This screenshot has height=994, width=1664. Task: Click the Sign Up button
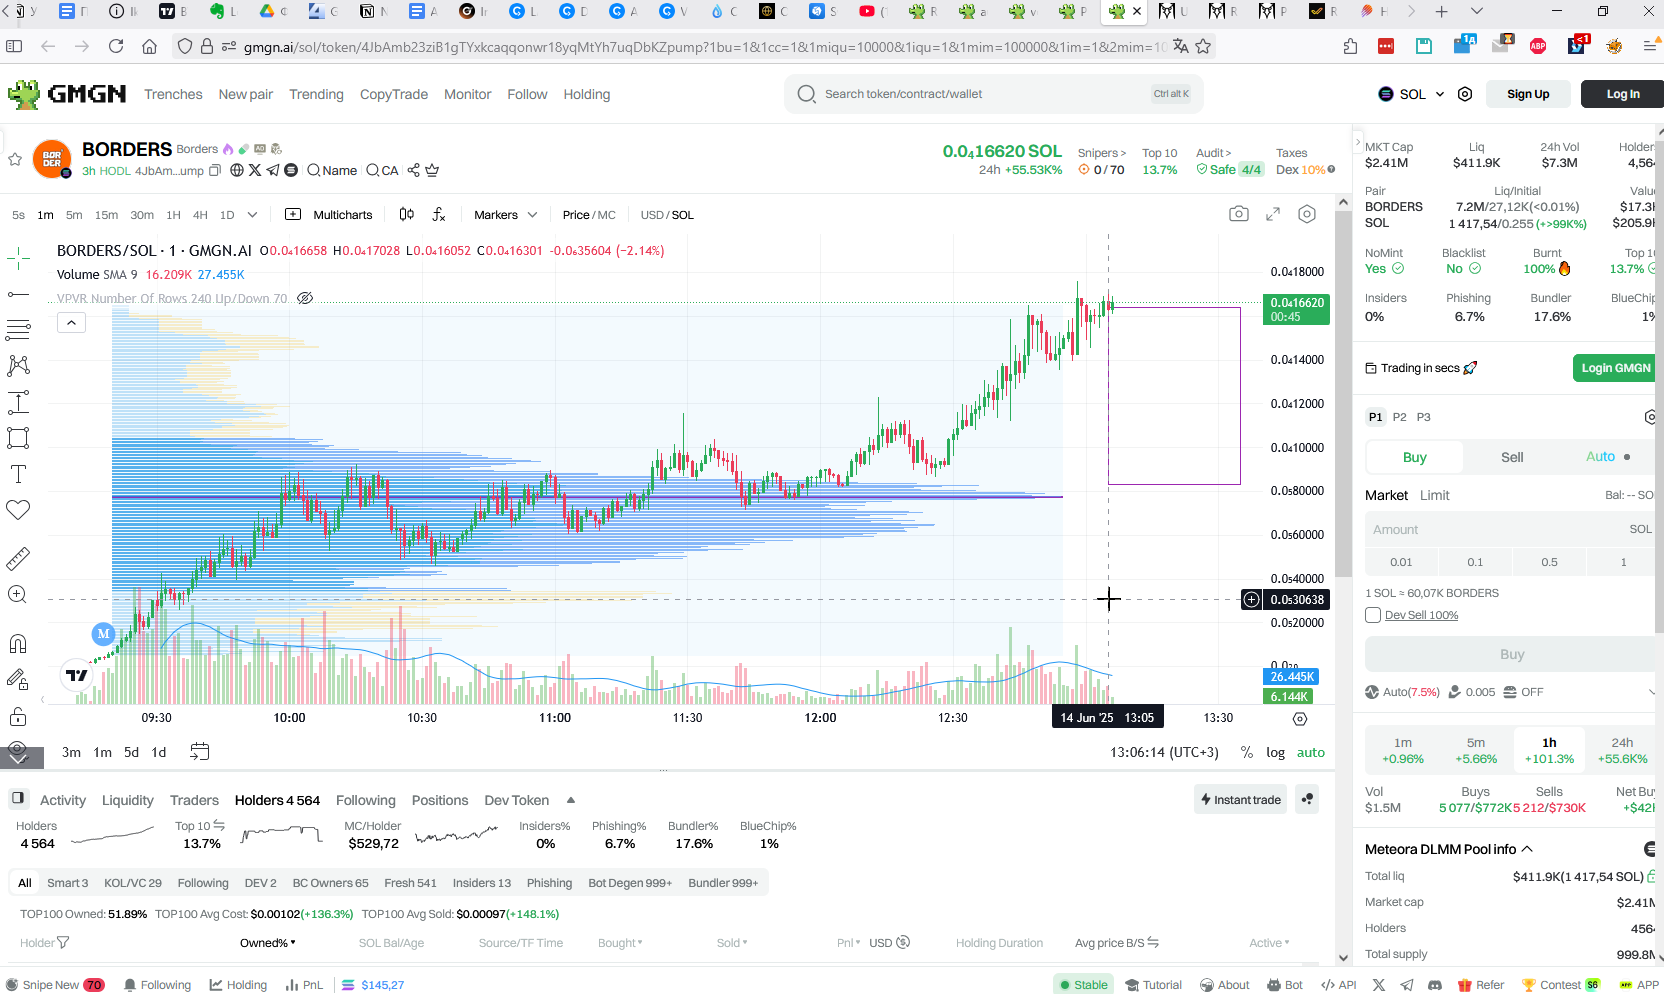(x=1528, y=94)
